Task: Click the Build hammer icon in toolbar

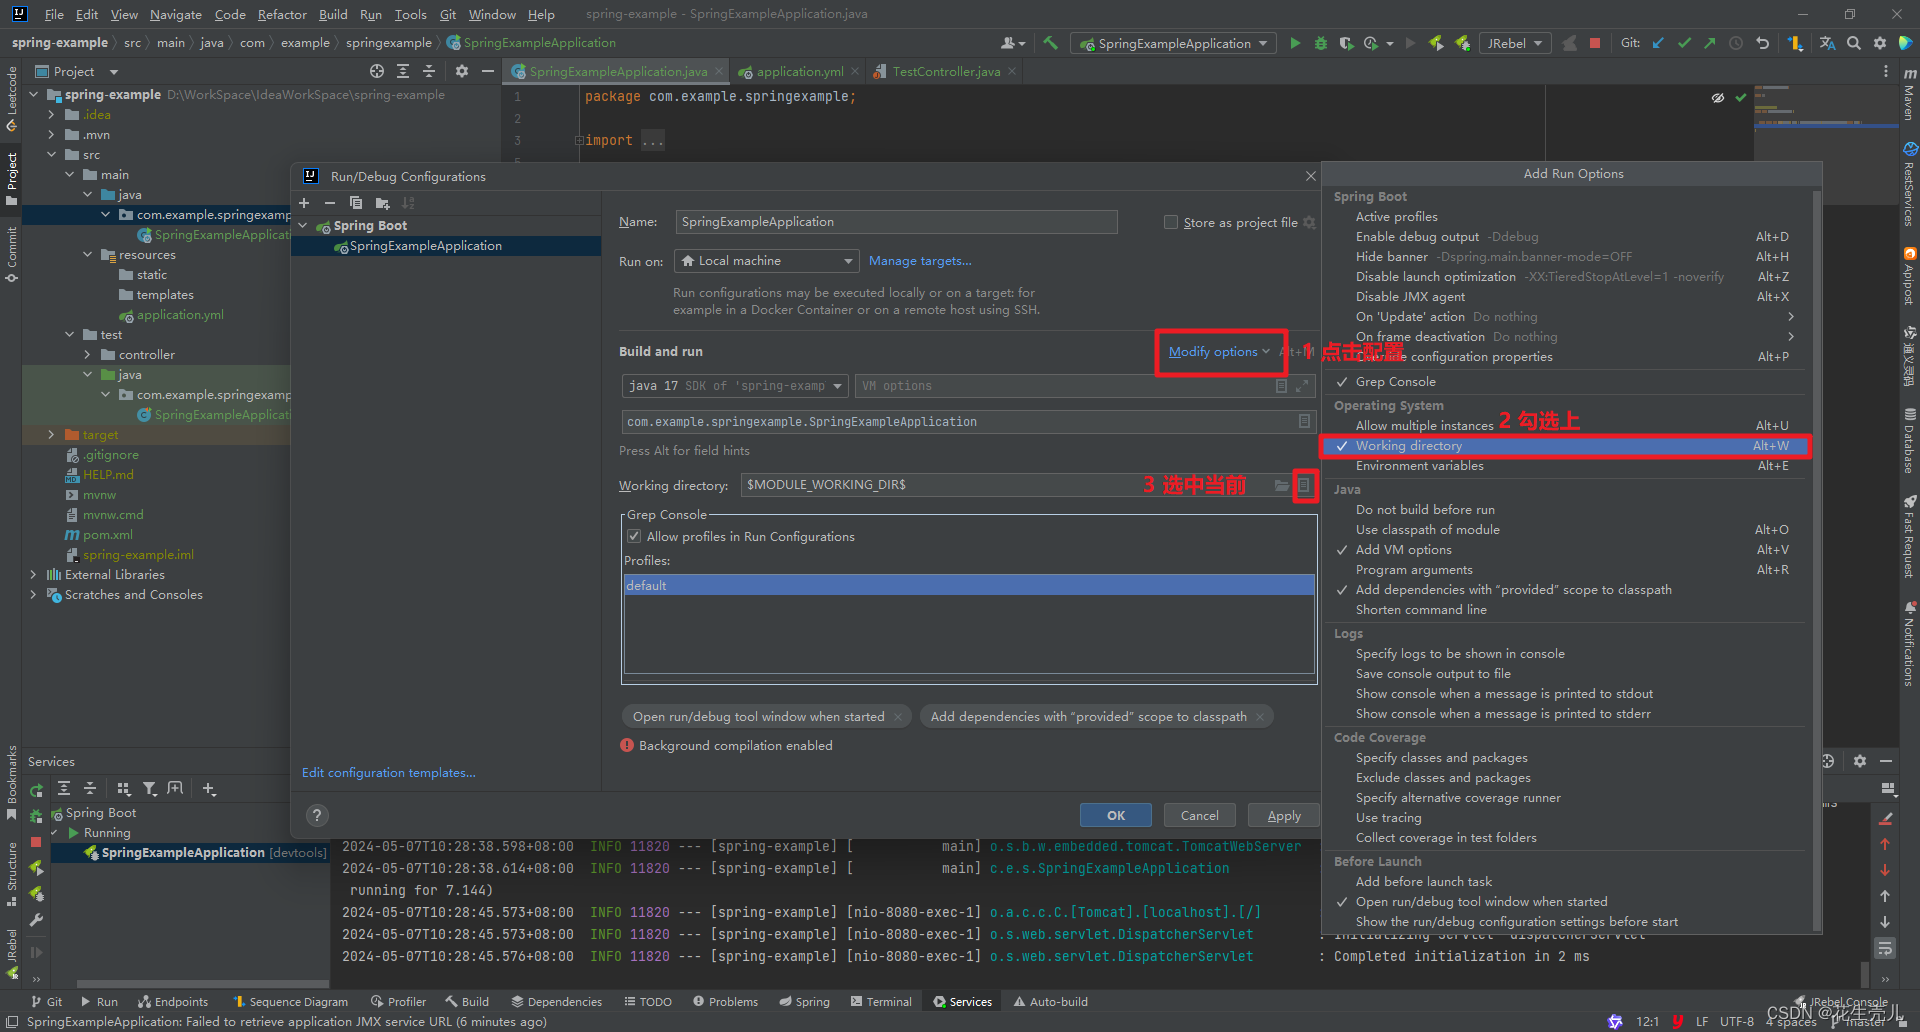Action: pos(1050,43)
